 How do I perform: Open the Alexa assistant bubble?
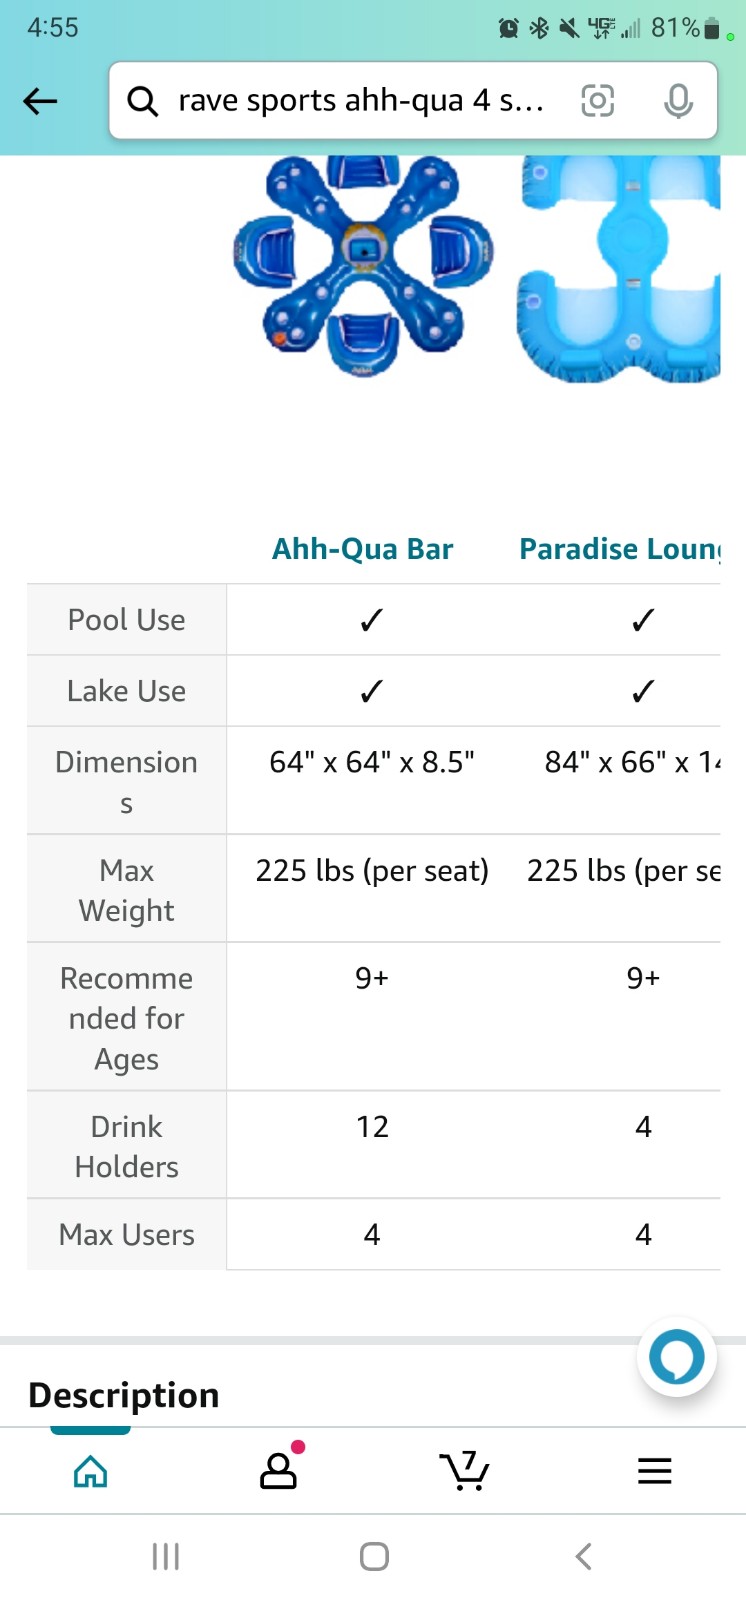click(677, 1357)
